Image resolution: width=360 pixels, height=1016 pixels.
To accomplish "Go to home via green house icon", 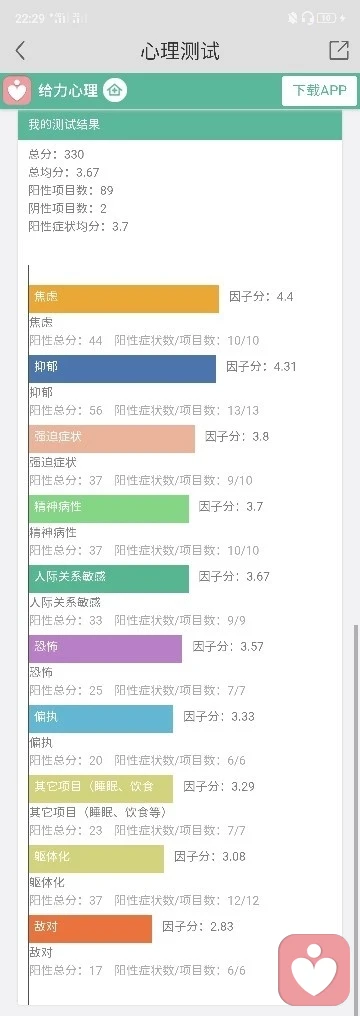I will pos(115,90).
